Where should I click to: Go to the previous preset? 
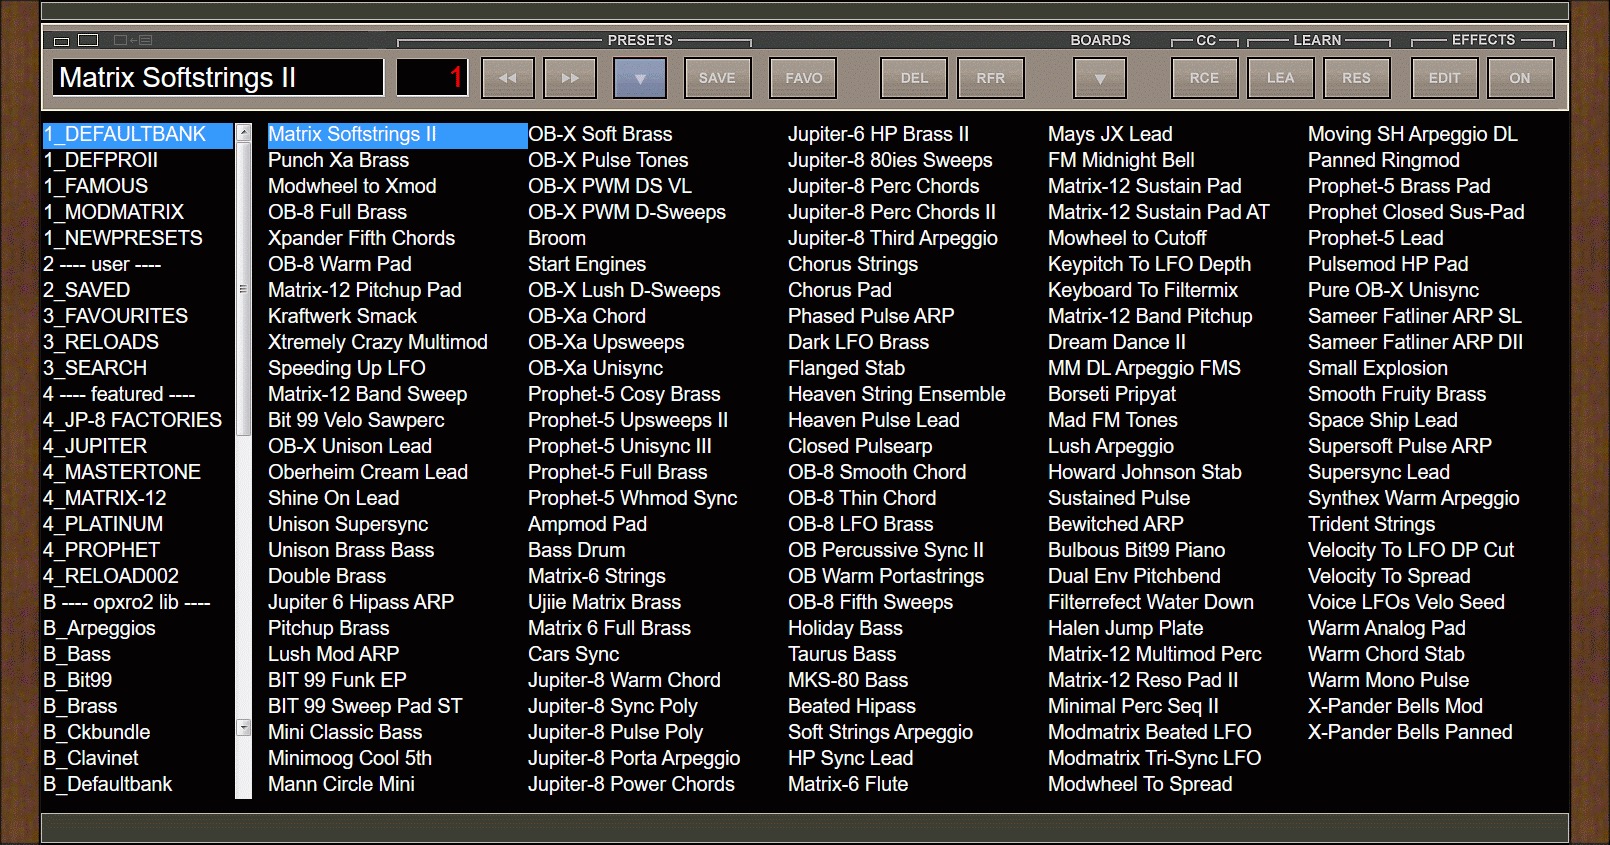508,78
